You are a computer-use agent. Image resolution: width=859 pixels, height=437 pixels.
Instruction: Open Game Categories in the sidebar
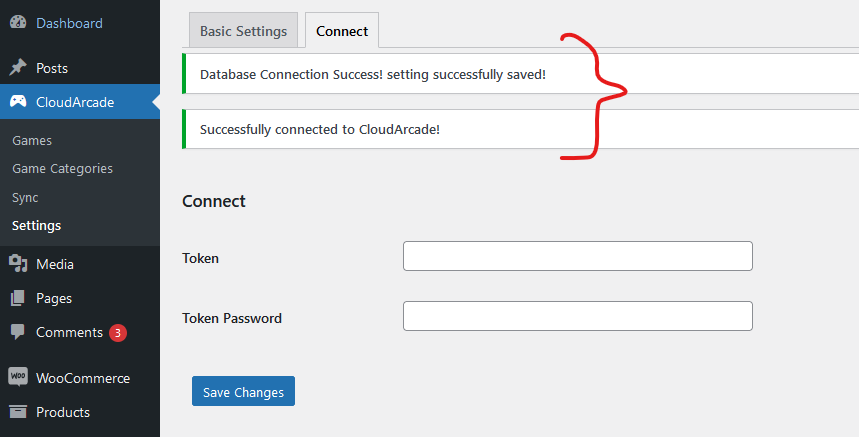[62, 169]
